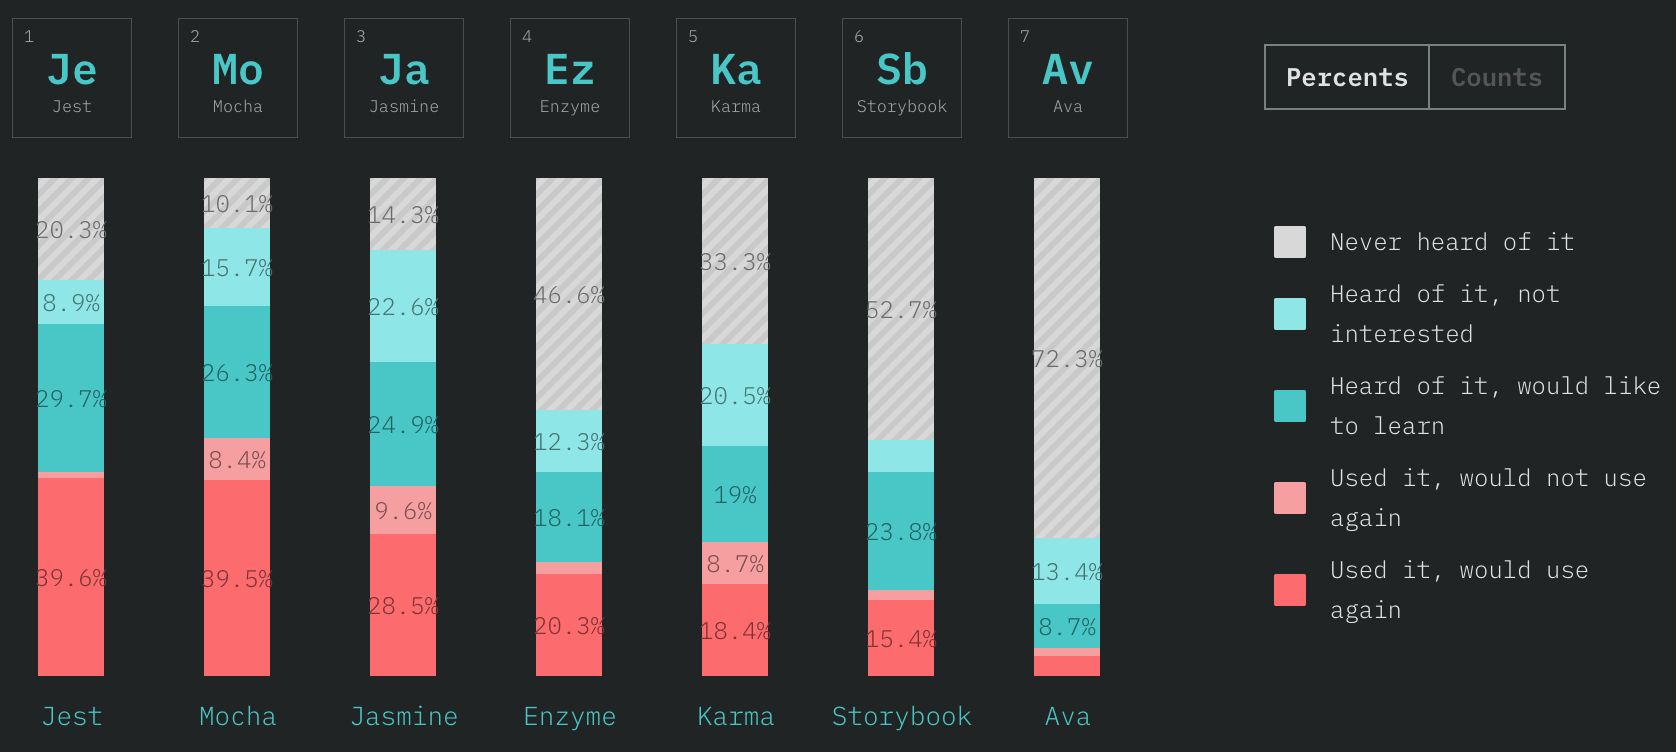Click the Heard of it, not interested swatch

tap(1290, 314)
